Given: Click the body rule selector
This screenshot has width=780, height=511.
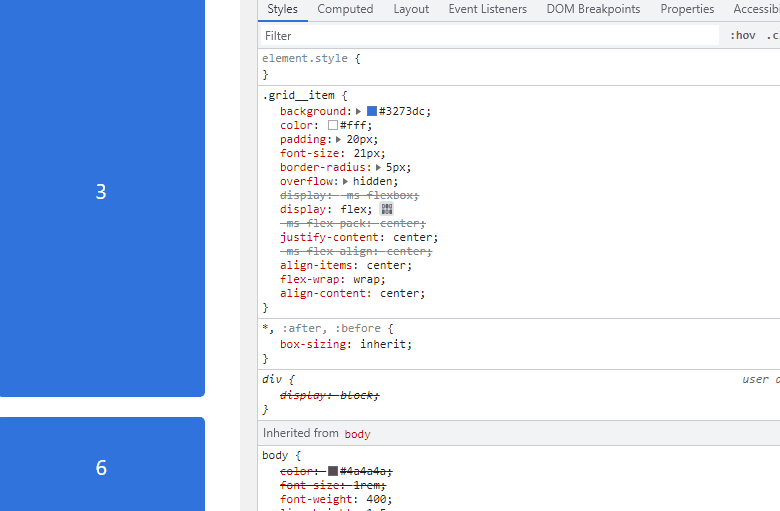Looking at the screenshot, I should pos(275,455).
